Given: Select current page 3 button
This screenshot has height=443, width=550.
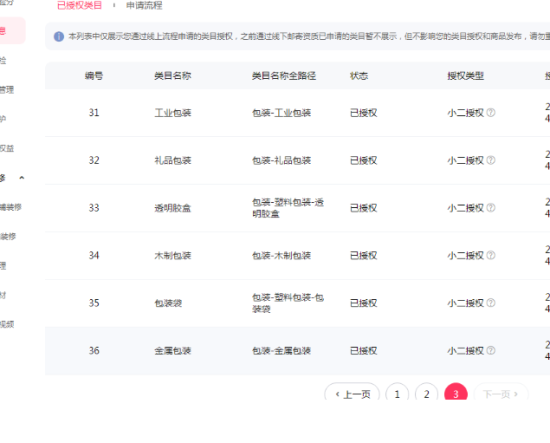Looking at the screenshot, I should point(456,394).
